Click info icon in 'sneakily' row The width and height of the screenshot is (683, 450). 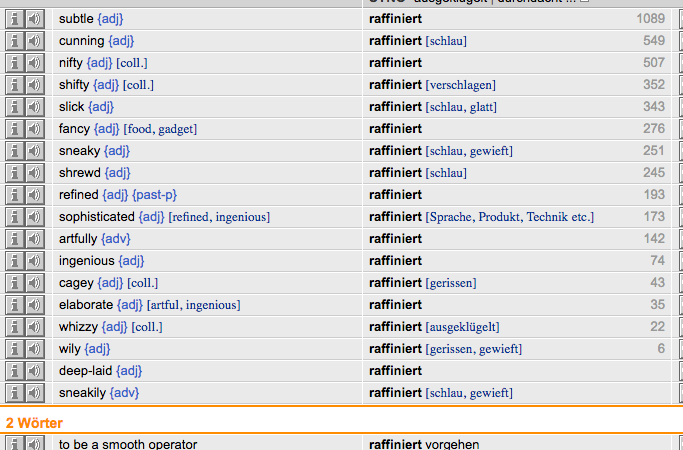pos(14,393)
